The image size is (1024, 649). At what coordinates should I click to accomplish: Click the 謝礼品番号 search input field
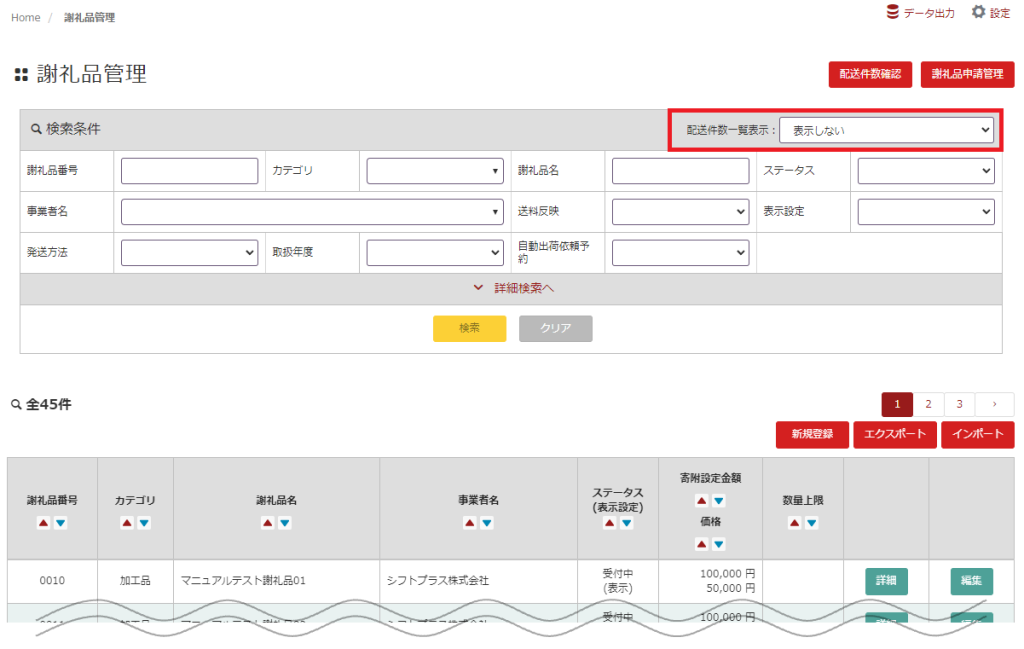[189, 171]
